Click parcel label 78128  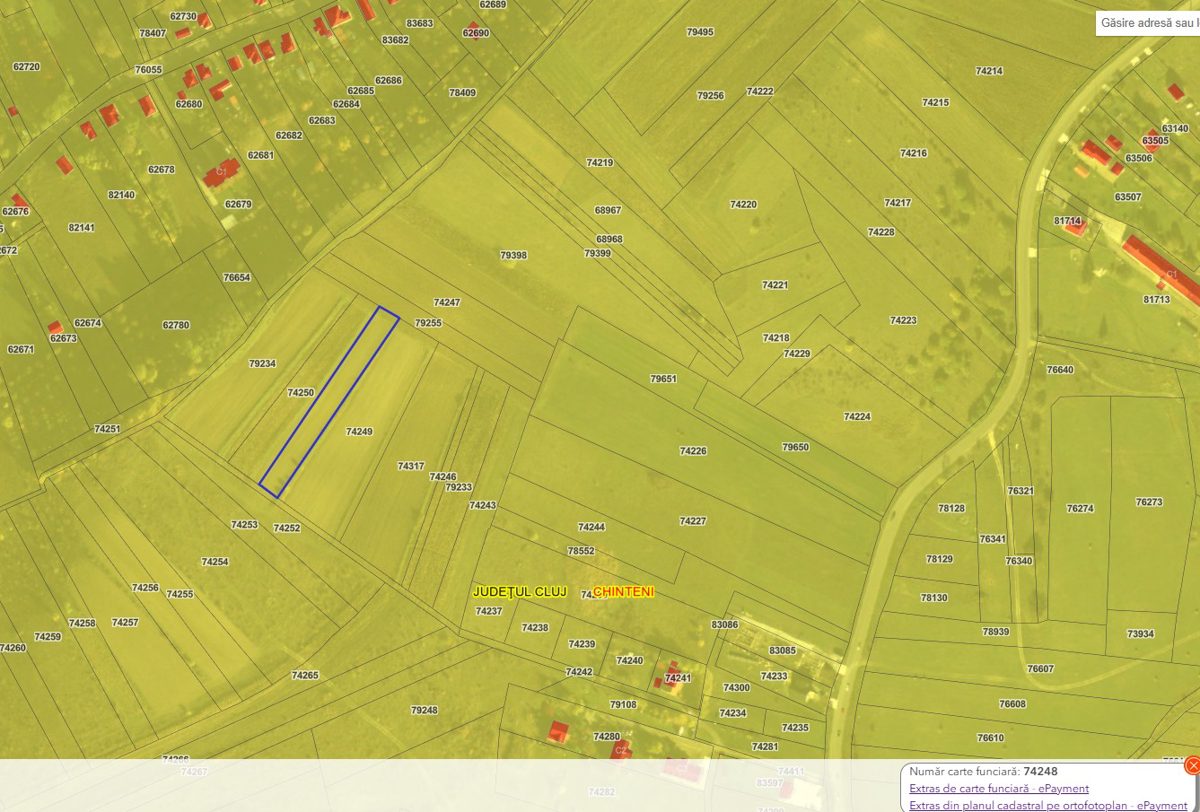point(952,508)
